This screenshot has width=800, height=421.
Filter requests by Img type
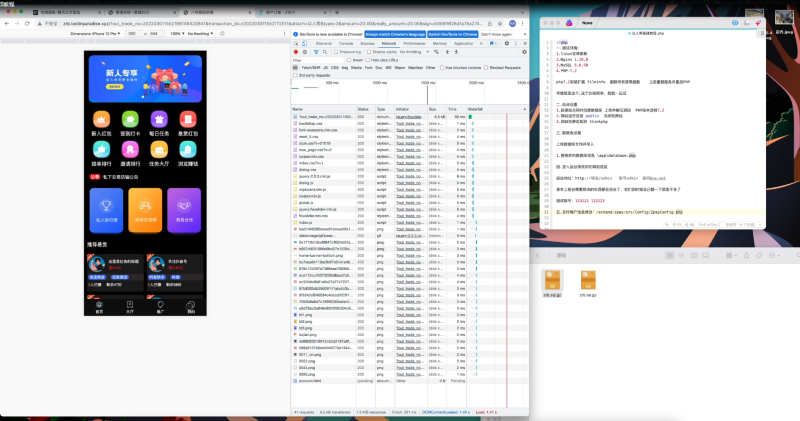345,67
